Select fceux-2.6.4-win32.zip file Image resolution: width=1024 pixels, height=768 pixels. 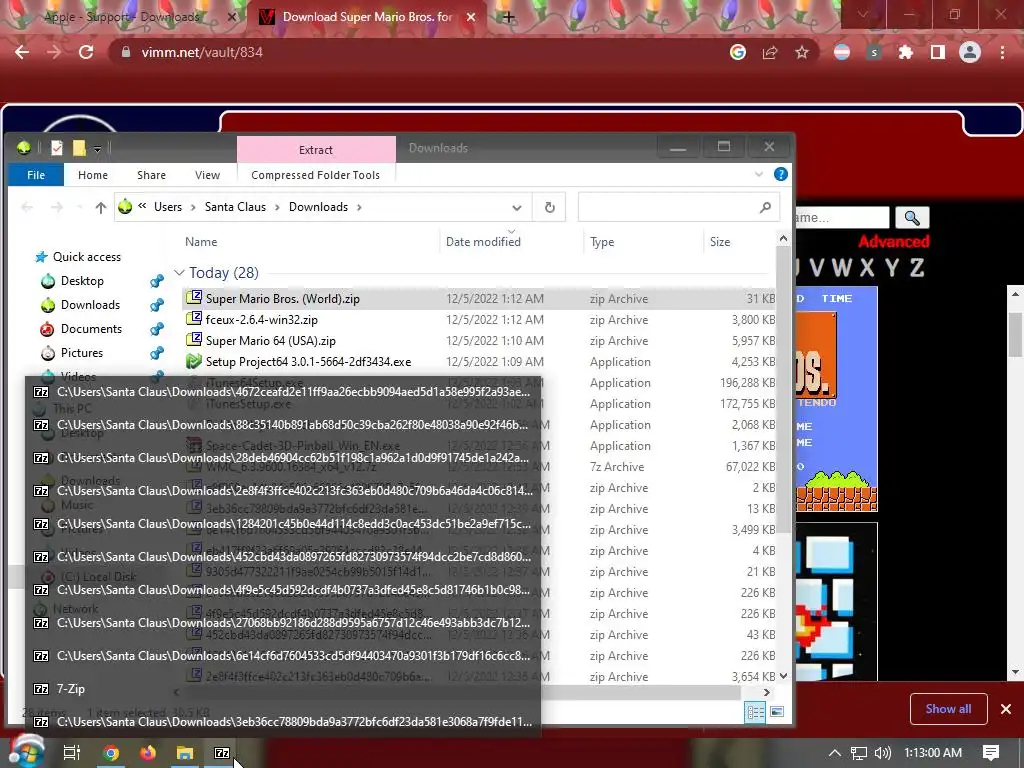coord(479,320)
